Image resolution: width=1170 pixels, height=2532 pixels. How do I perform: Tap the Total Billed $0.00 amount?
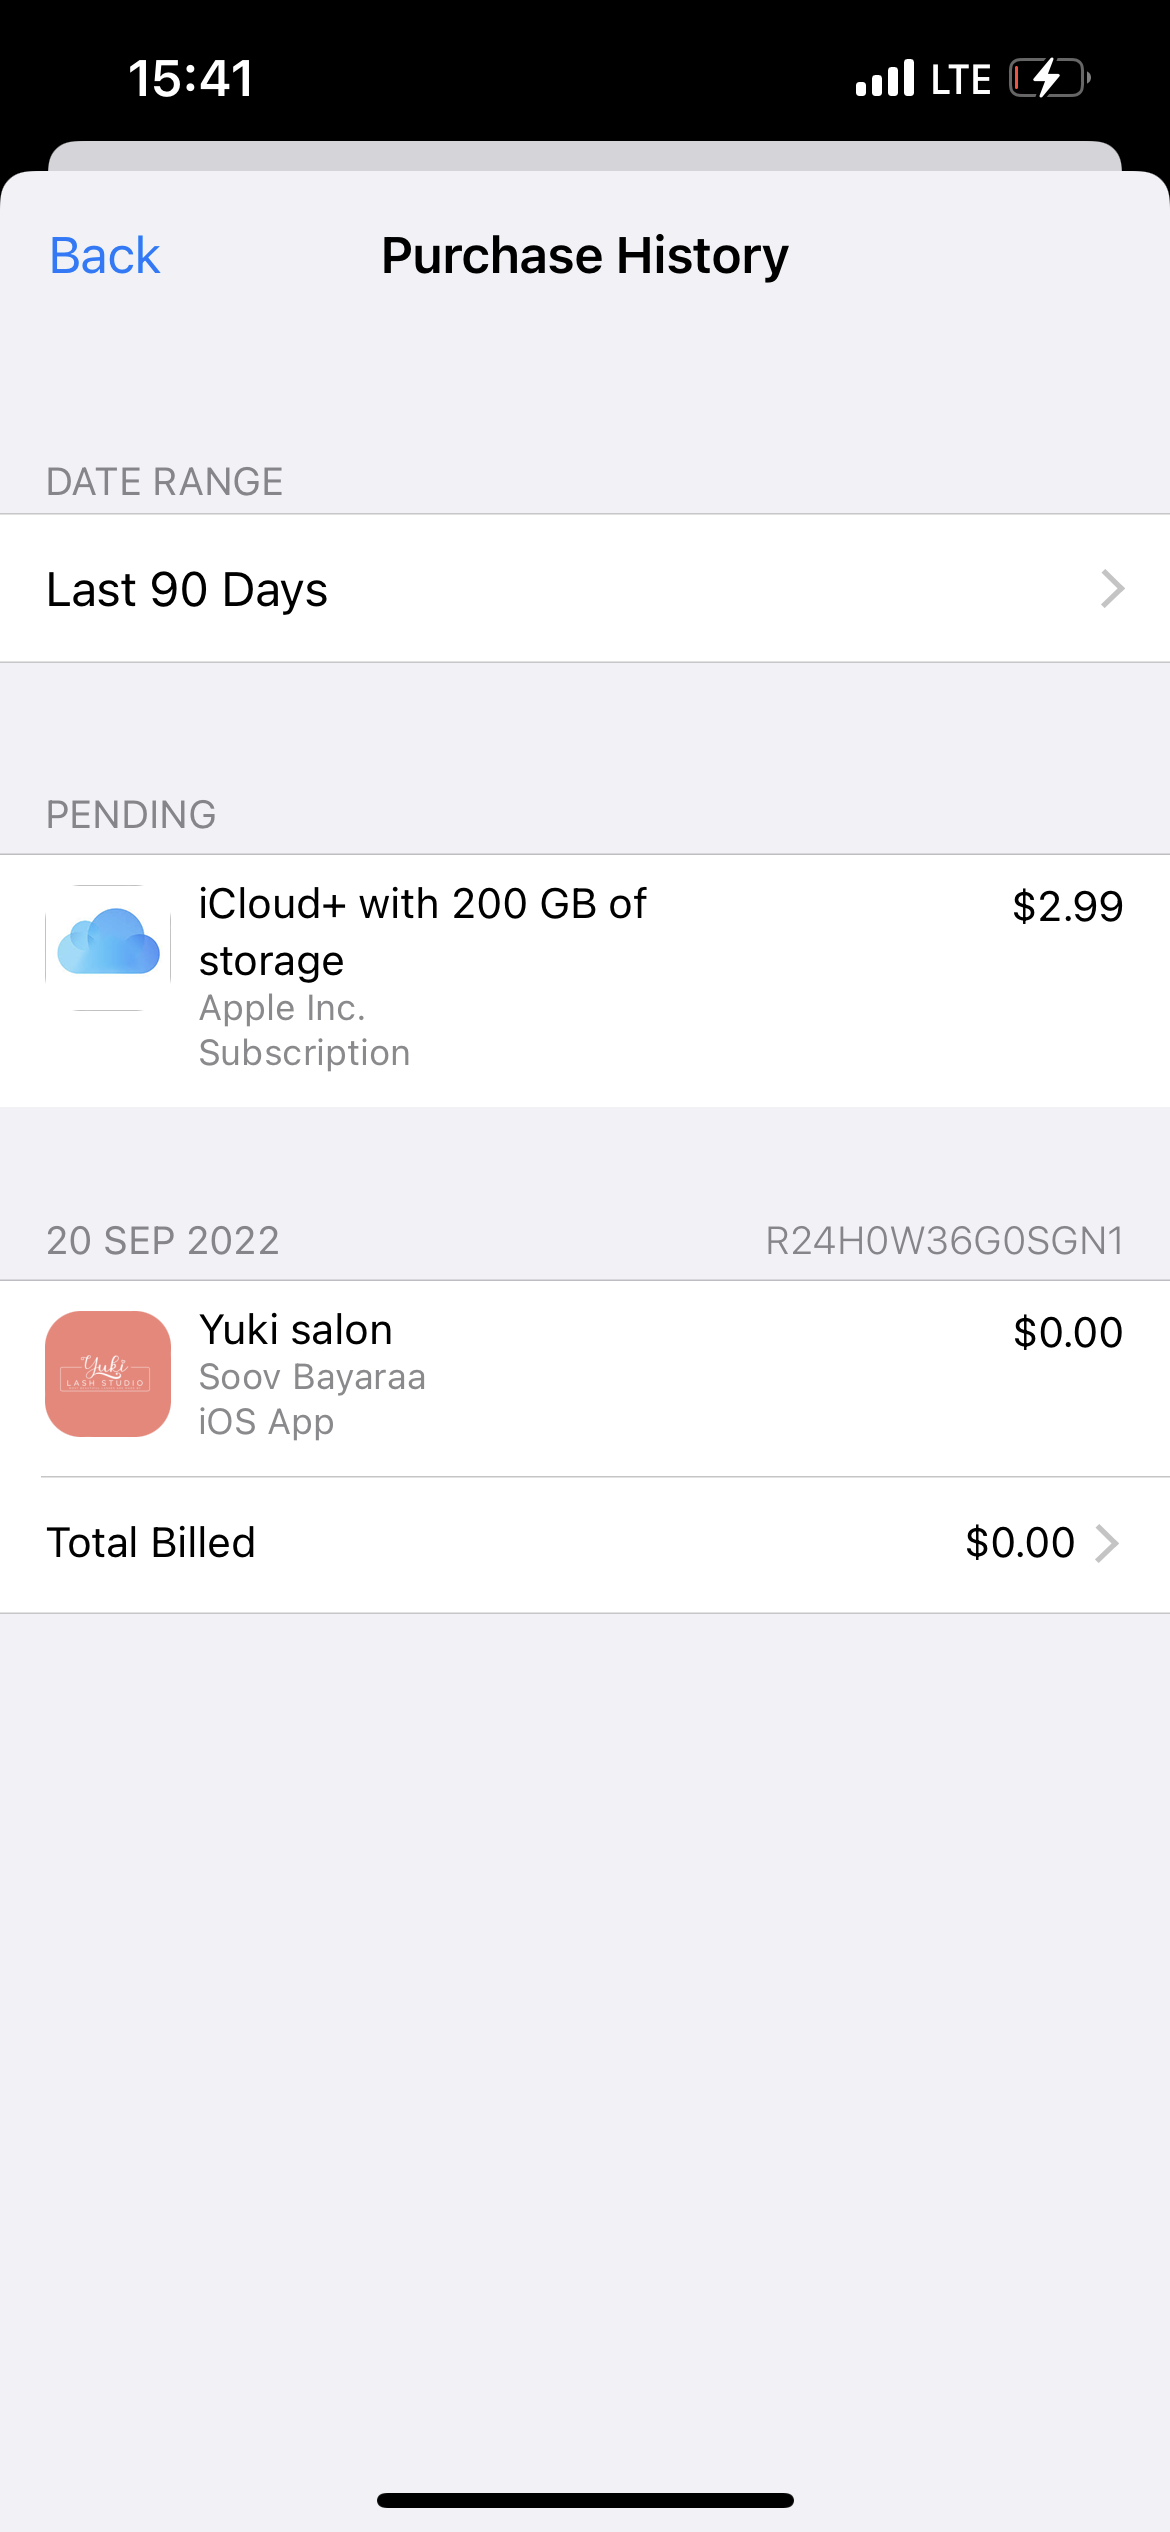click(1019, 1543)
